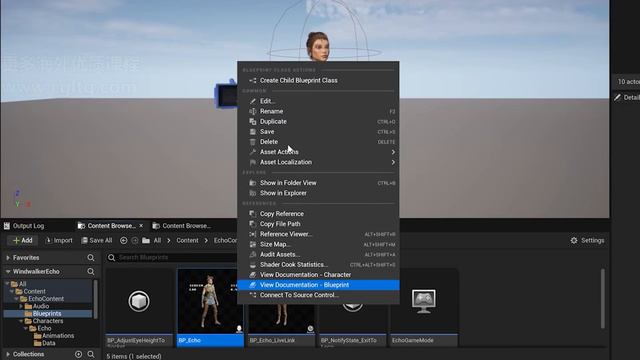Click the Import button
The height and width of the screenshot is (360, 640).
click(59, 240)
